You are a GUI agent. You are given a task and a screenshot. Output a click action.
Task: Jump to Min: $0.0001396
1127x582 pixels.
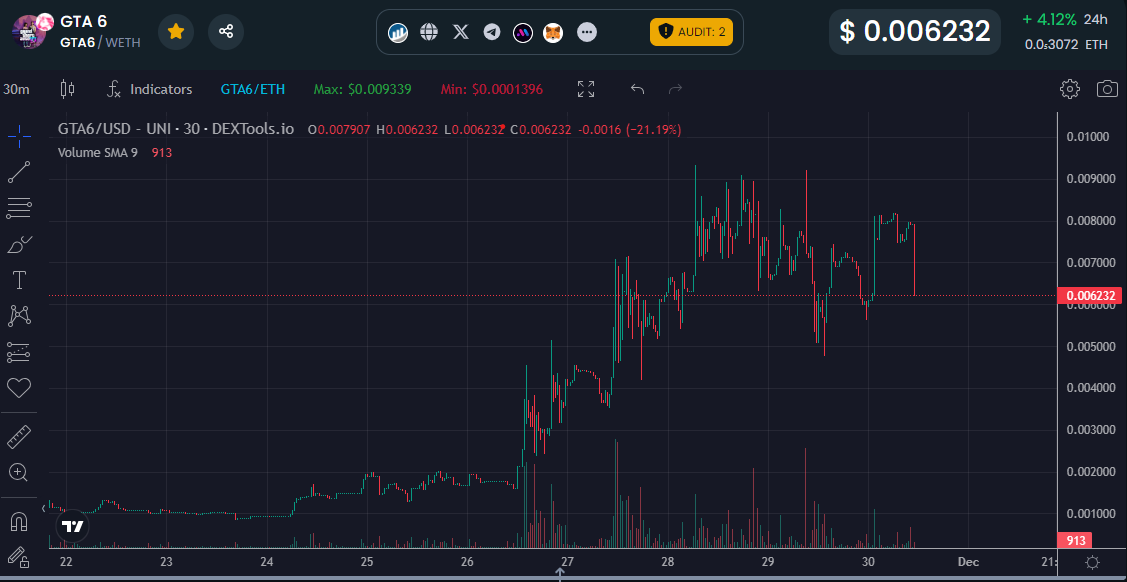[x=491, y=89]
